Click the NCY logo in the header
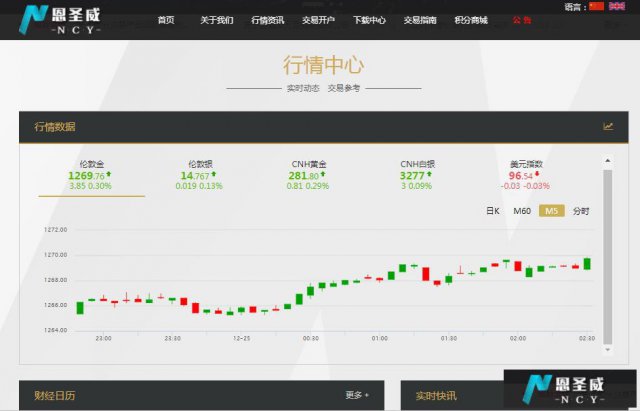640x411 pixels. 61,19
